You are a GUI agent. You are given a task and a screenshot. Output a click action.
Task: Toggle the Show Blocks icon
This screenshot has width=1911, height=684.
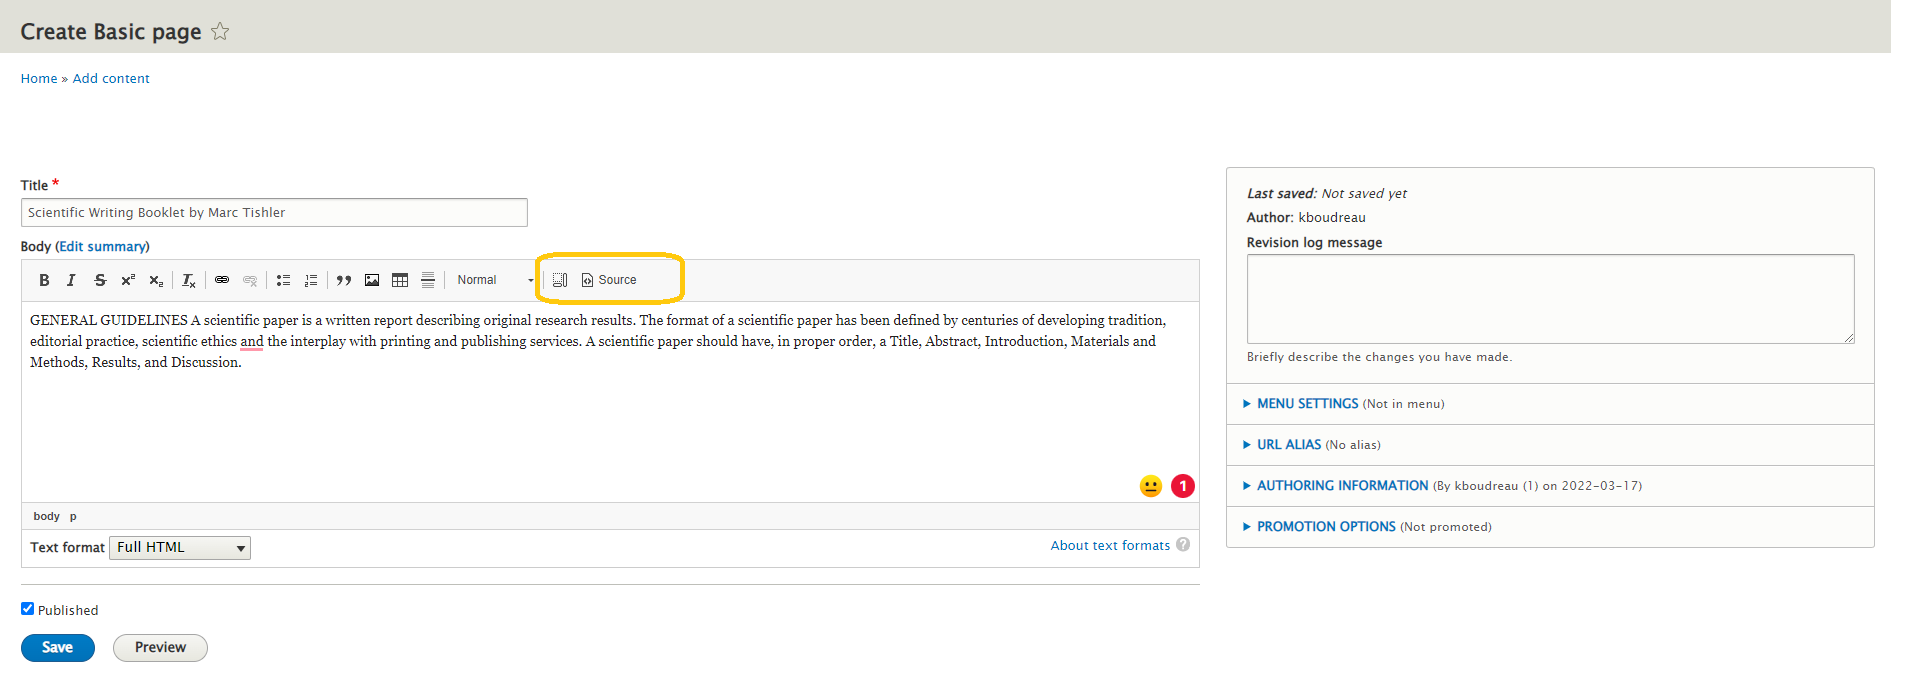pyautogui.click(x=560, y=280)
